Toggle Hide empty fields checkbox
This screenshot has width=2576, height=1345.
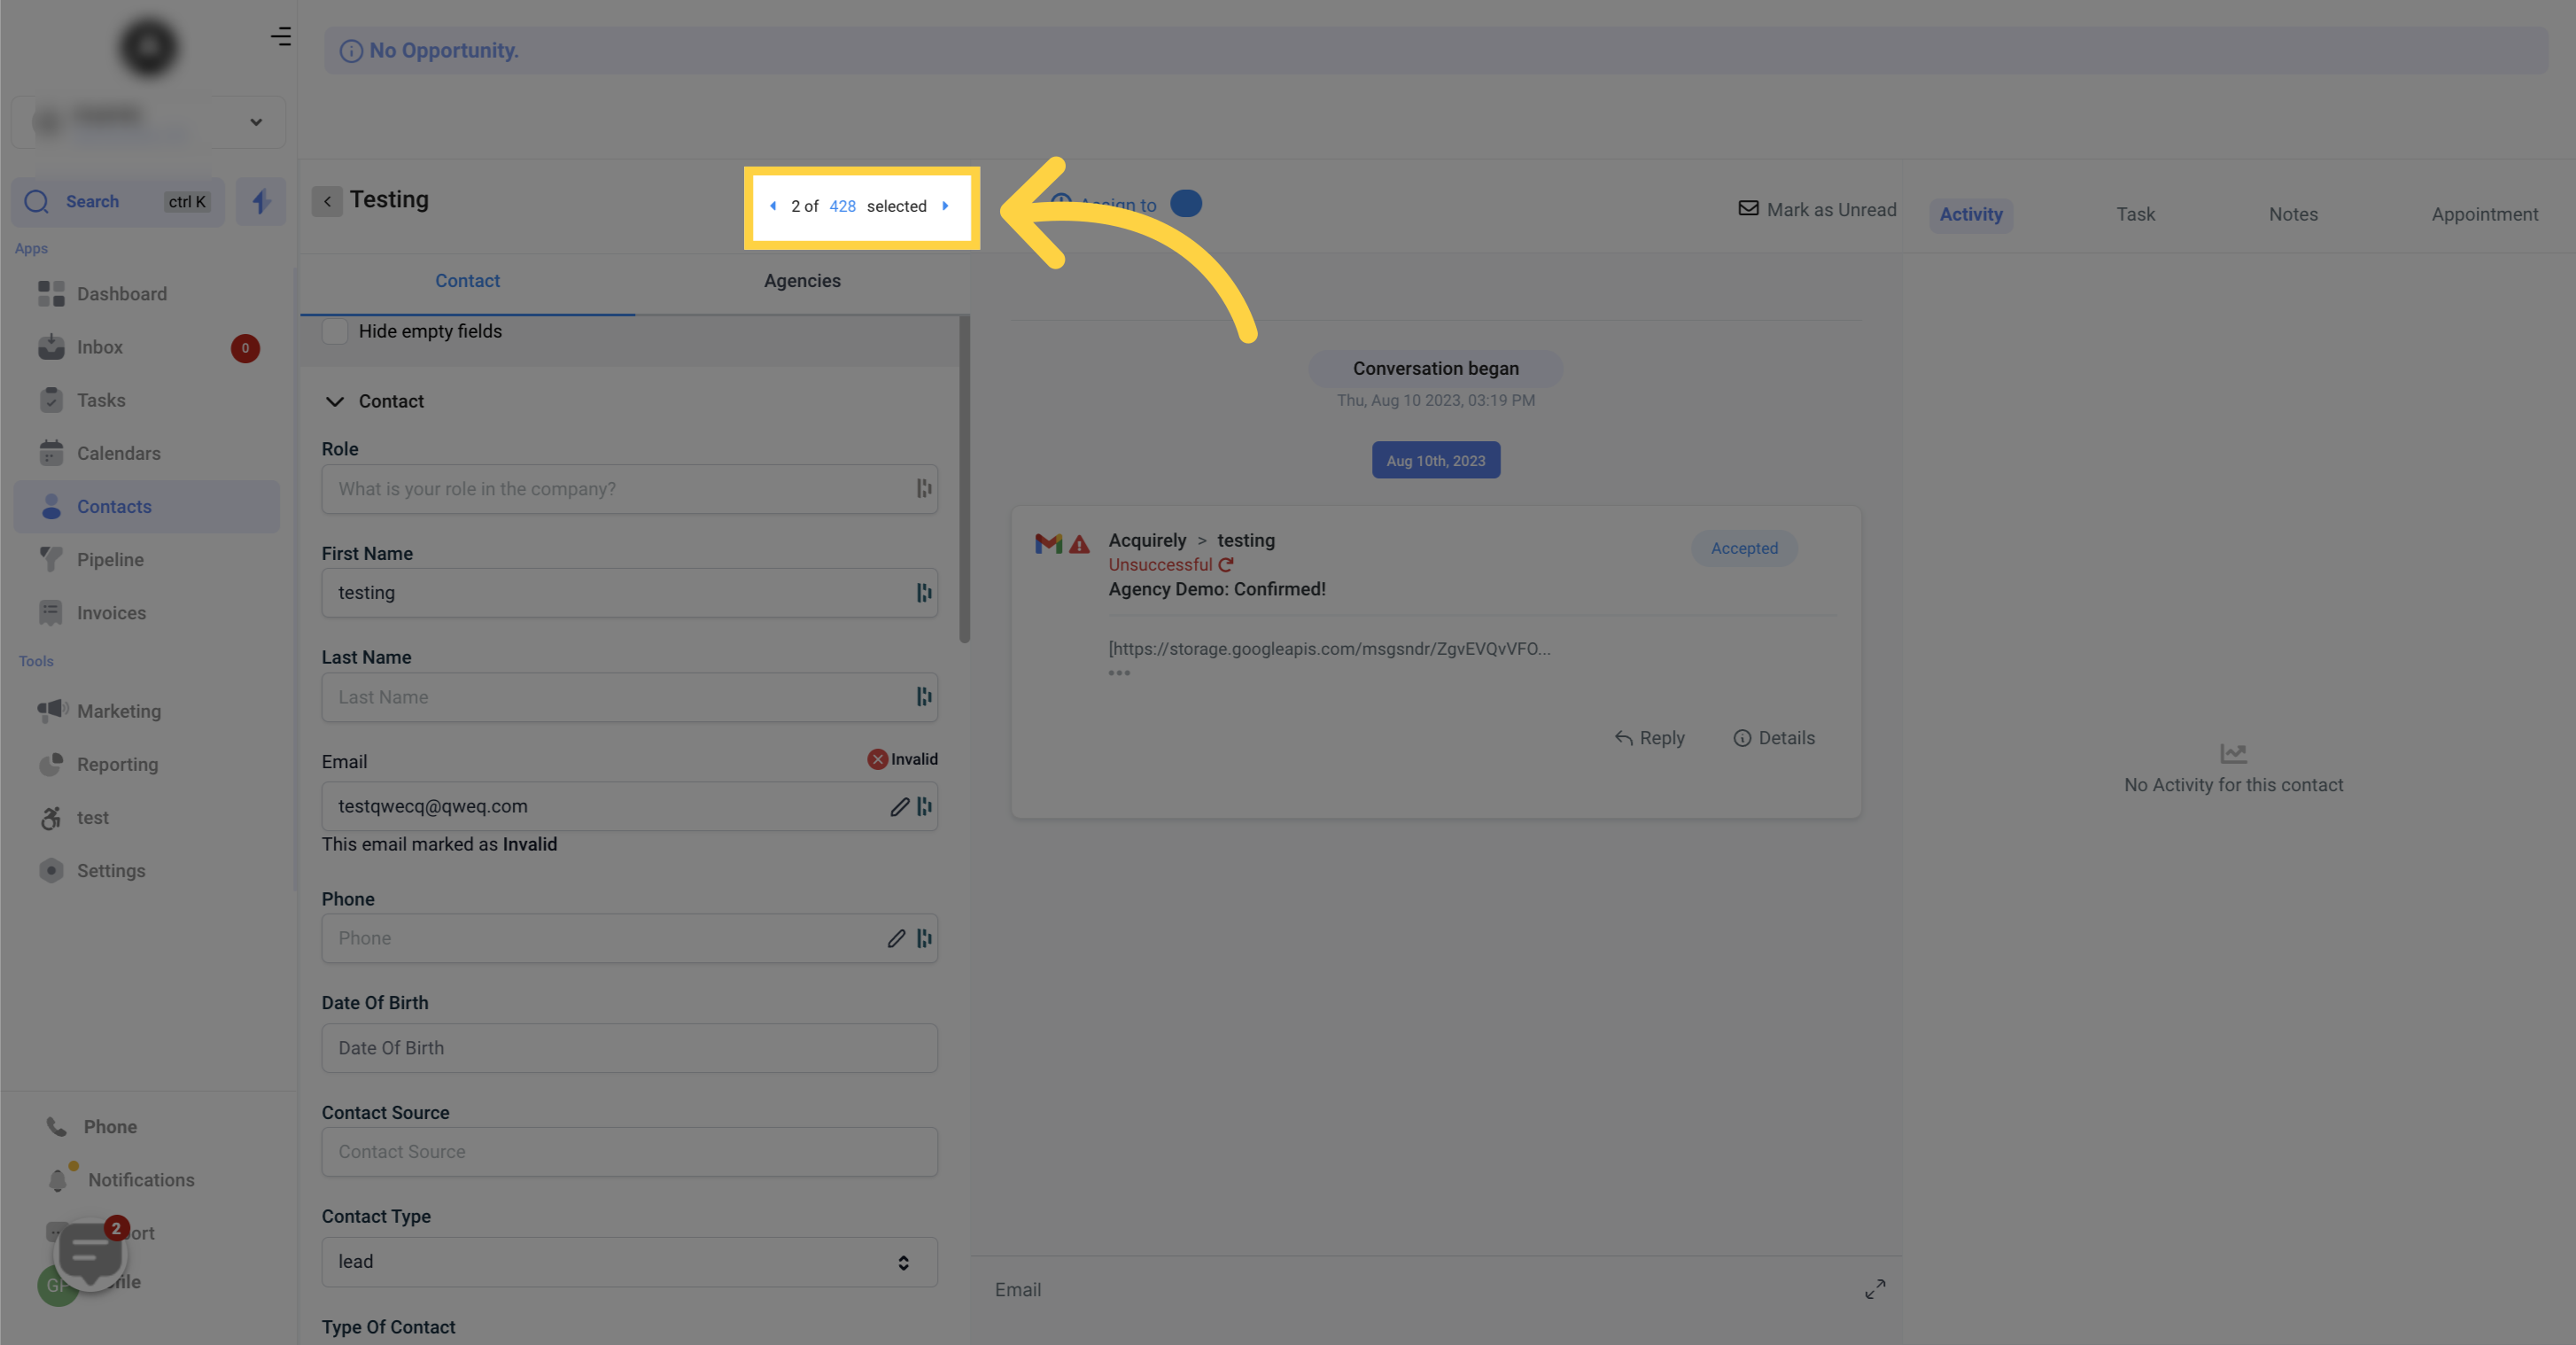click(332, 329)
